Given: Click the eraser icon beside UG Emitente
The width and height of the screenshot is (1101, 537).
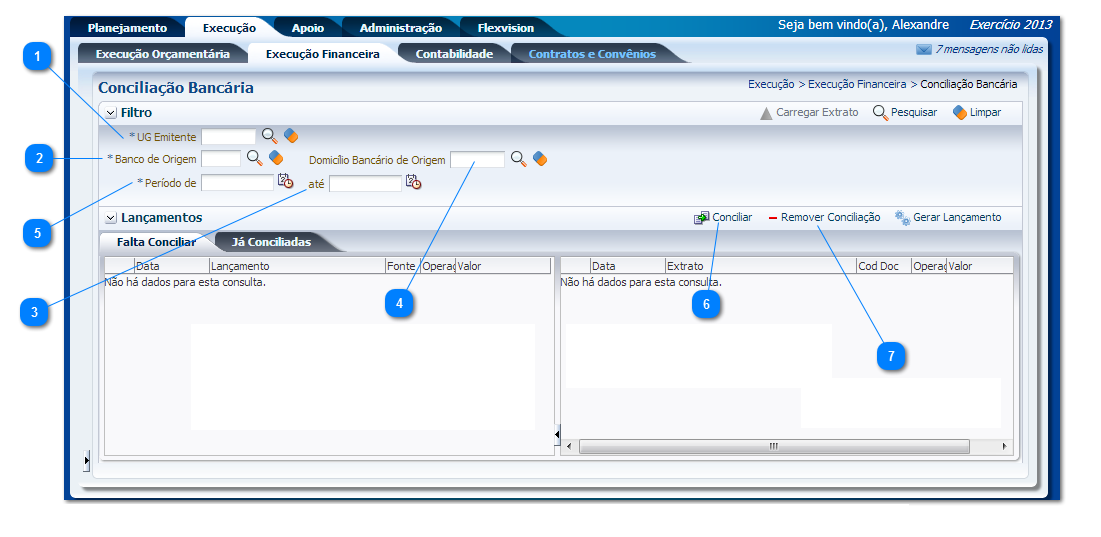Looking at the screenshot, I should click(x=291, y=136).
